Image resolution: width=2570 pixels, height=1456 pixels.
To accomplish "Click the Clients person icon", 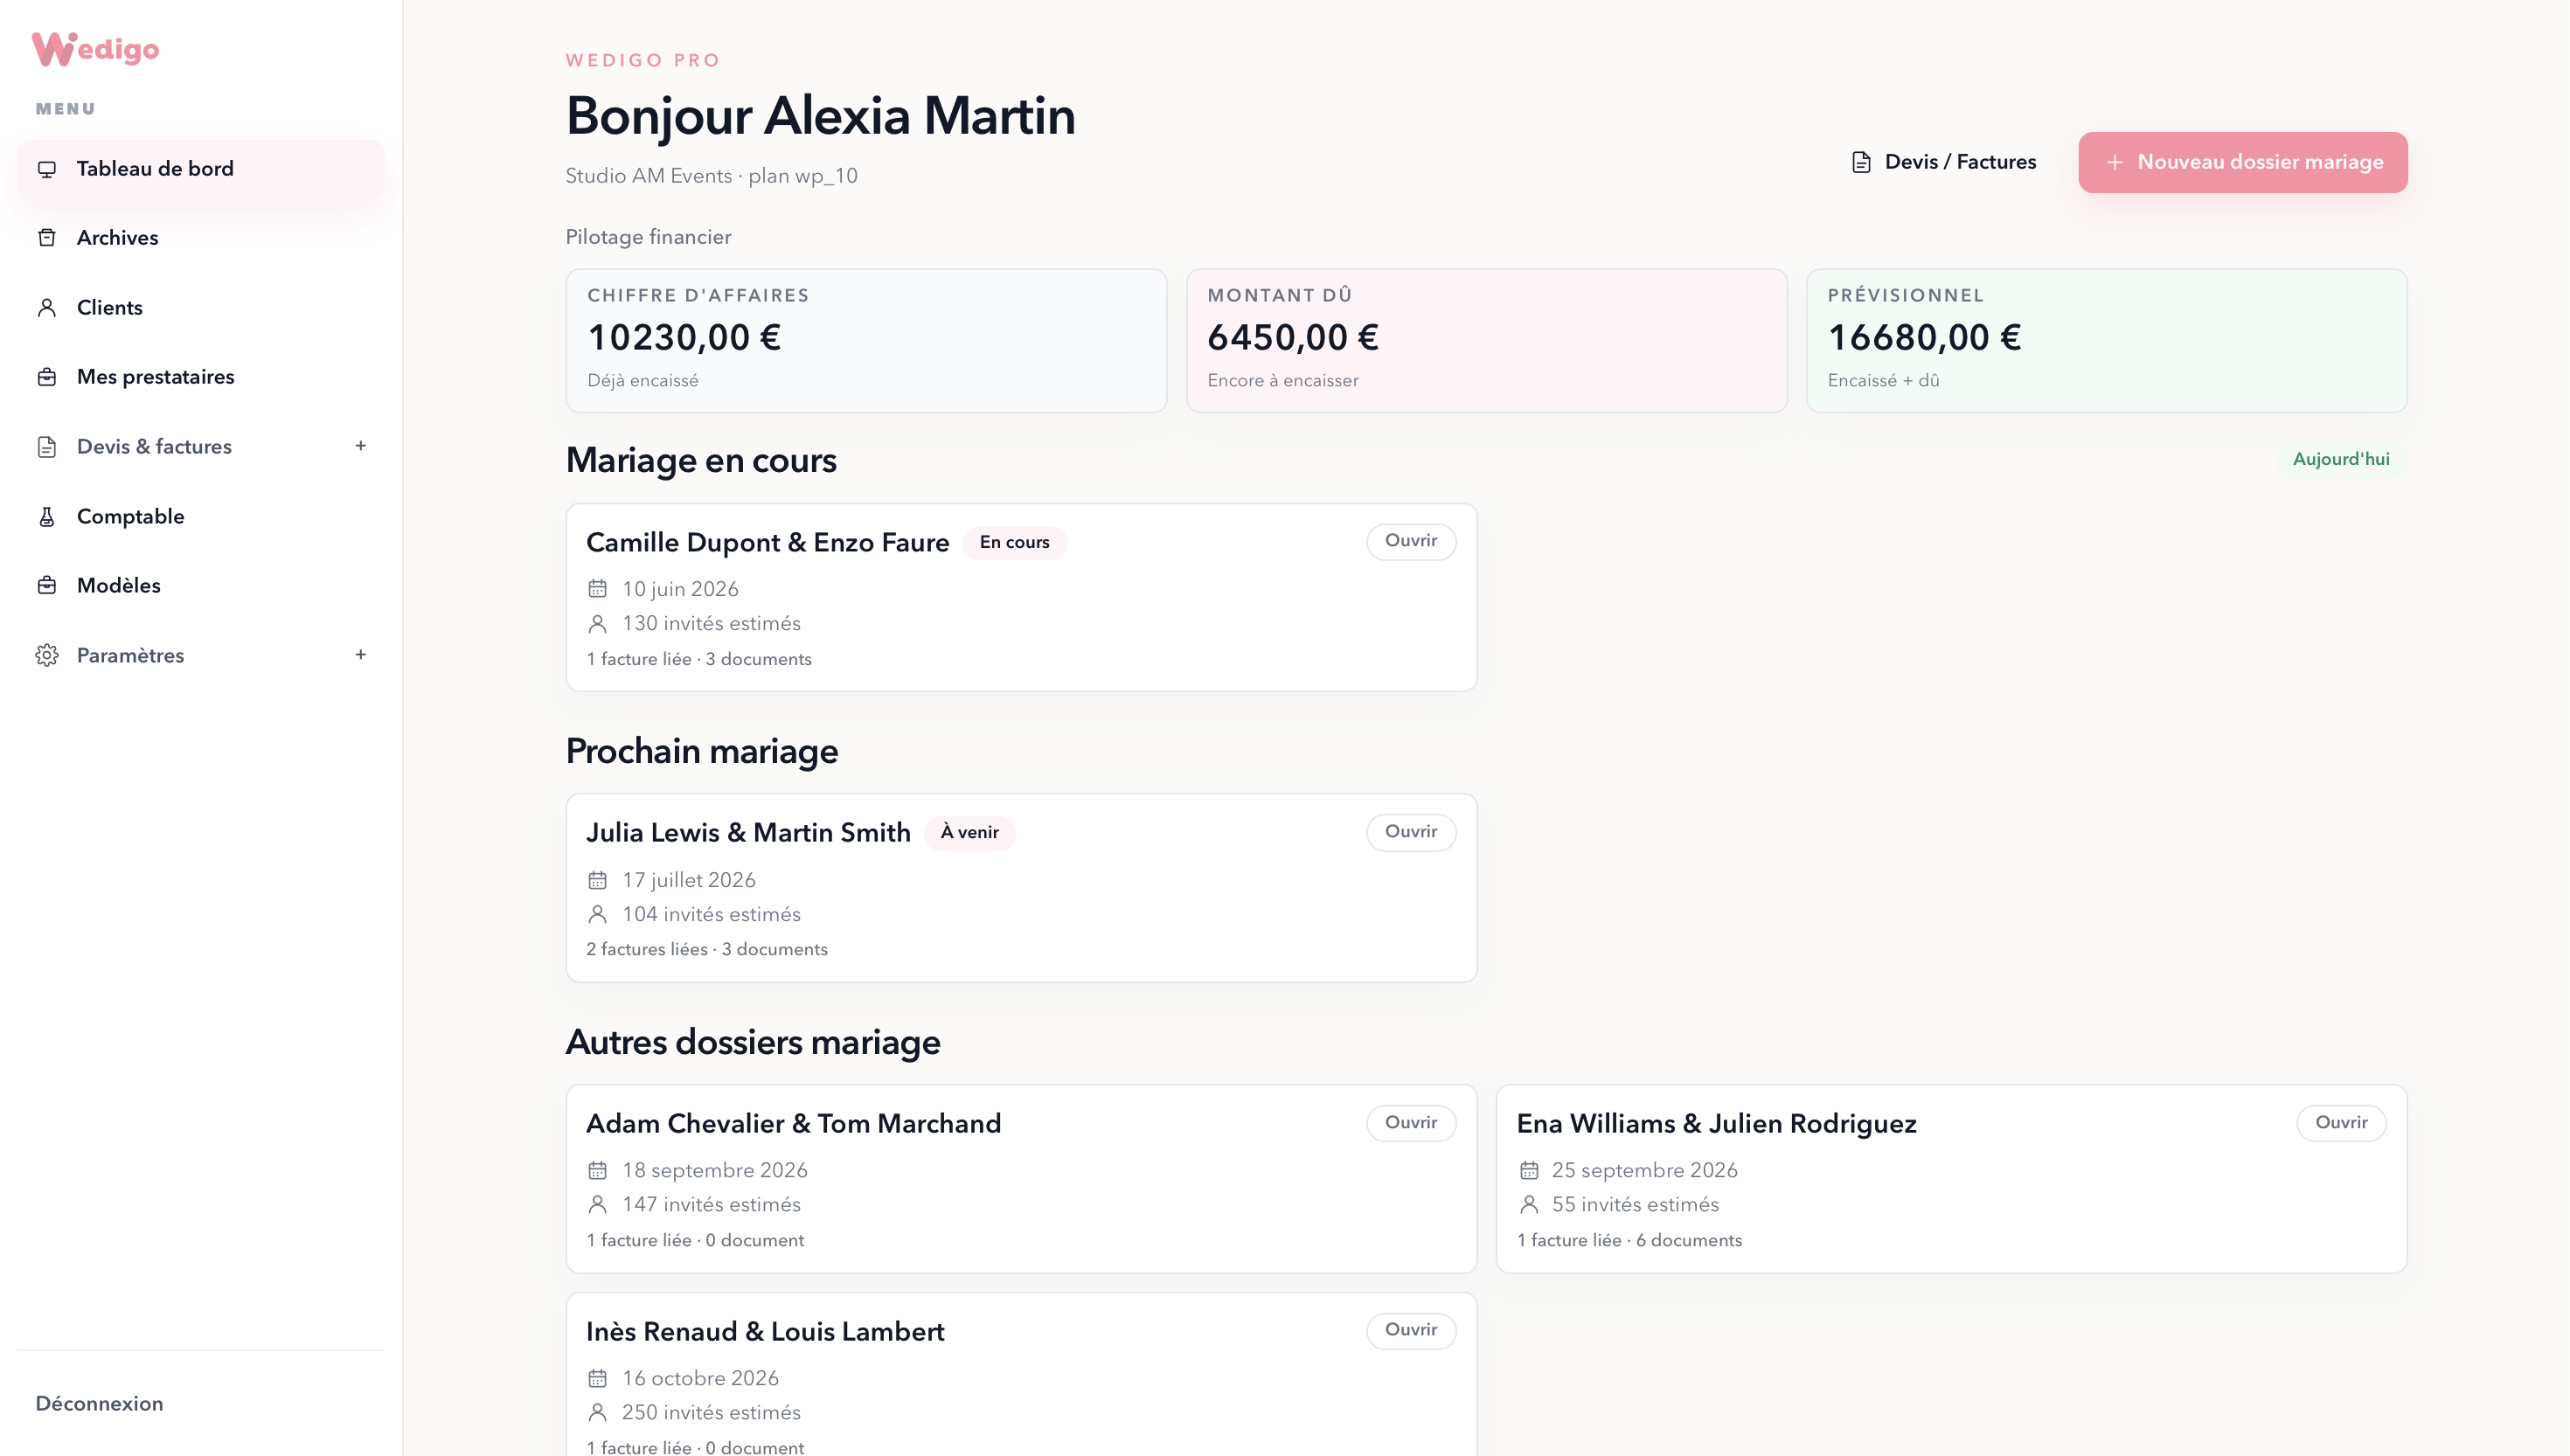I will (47, 308).
